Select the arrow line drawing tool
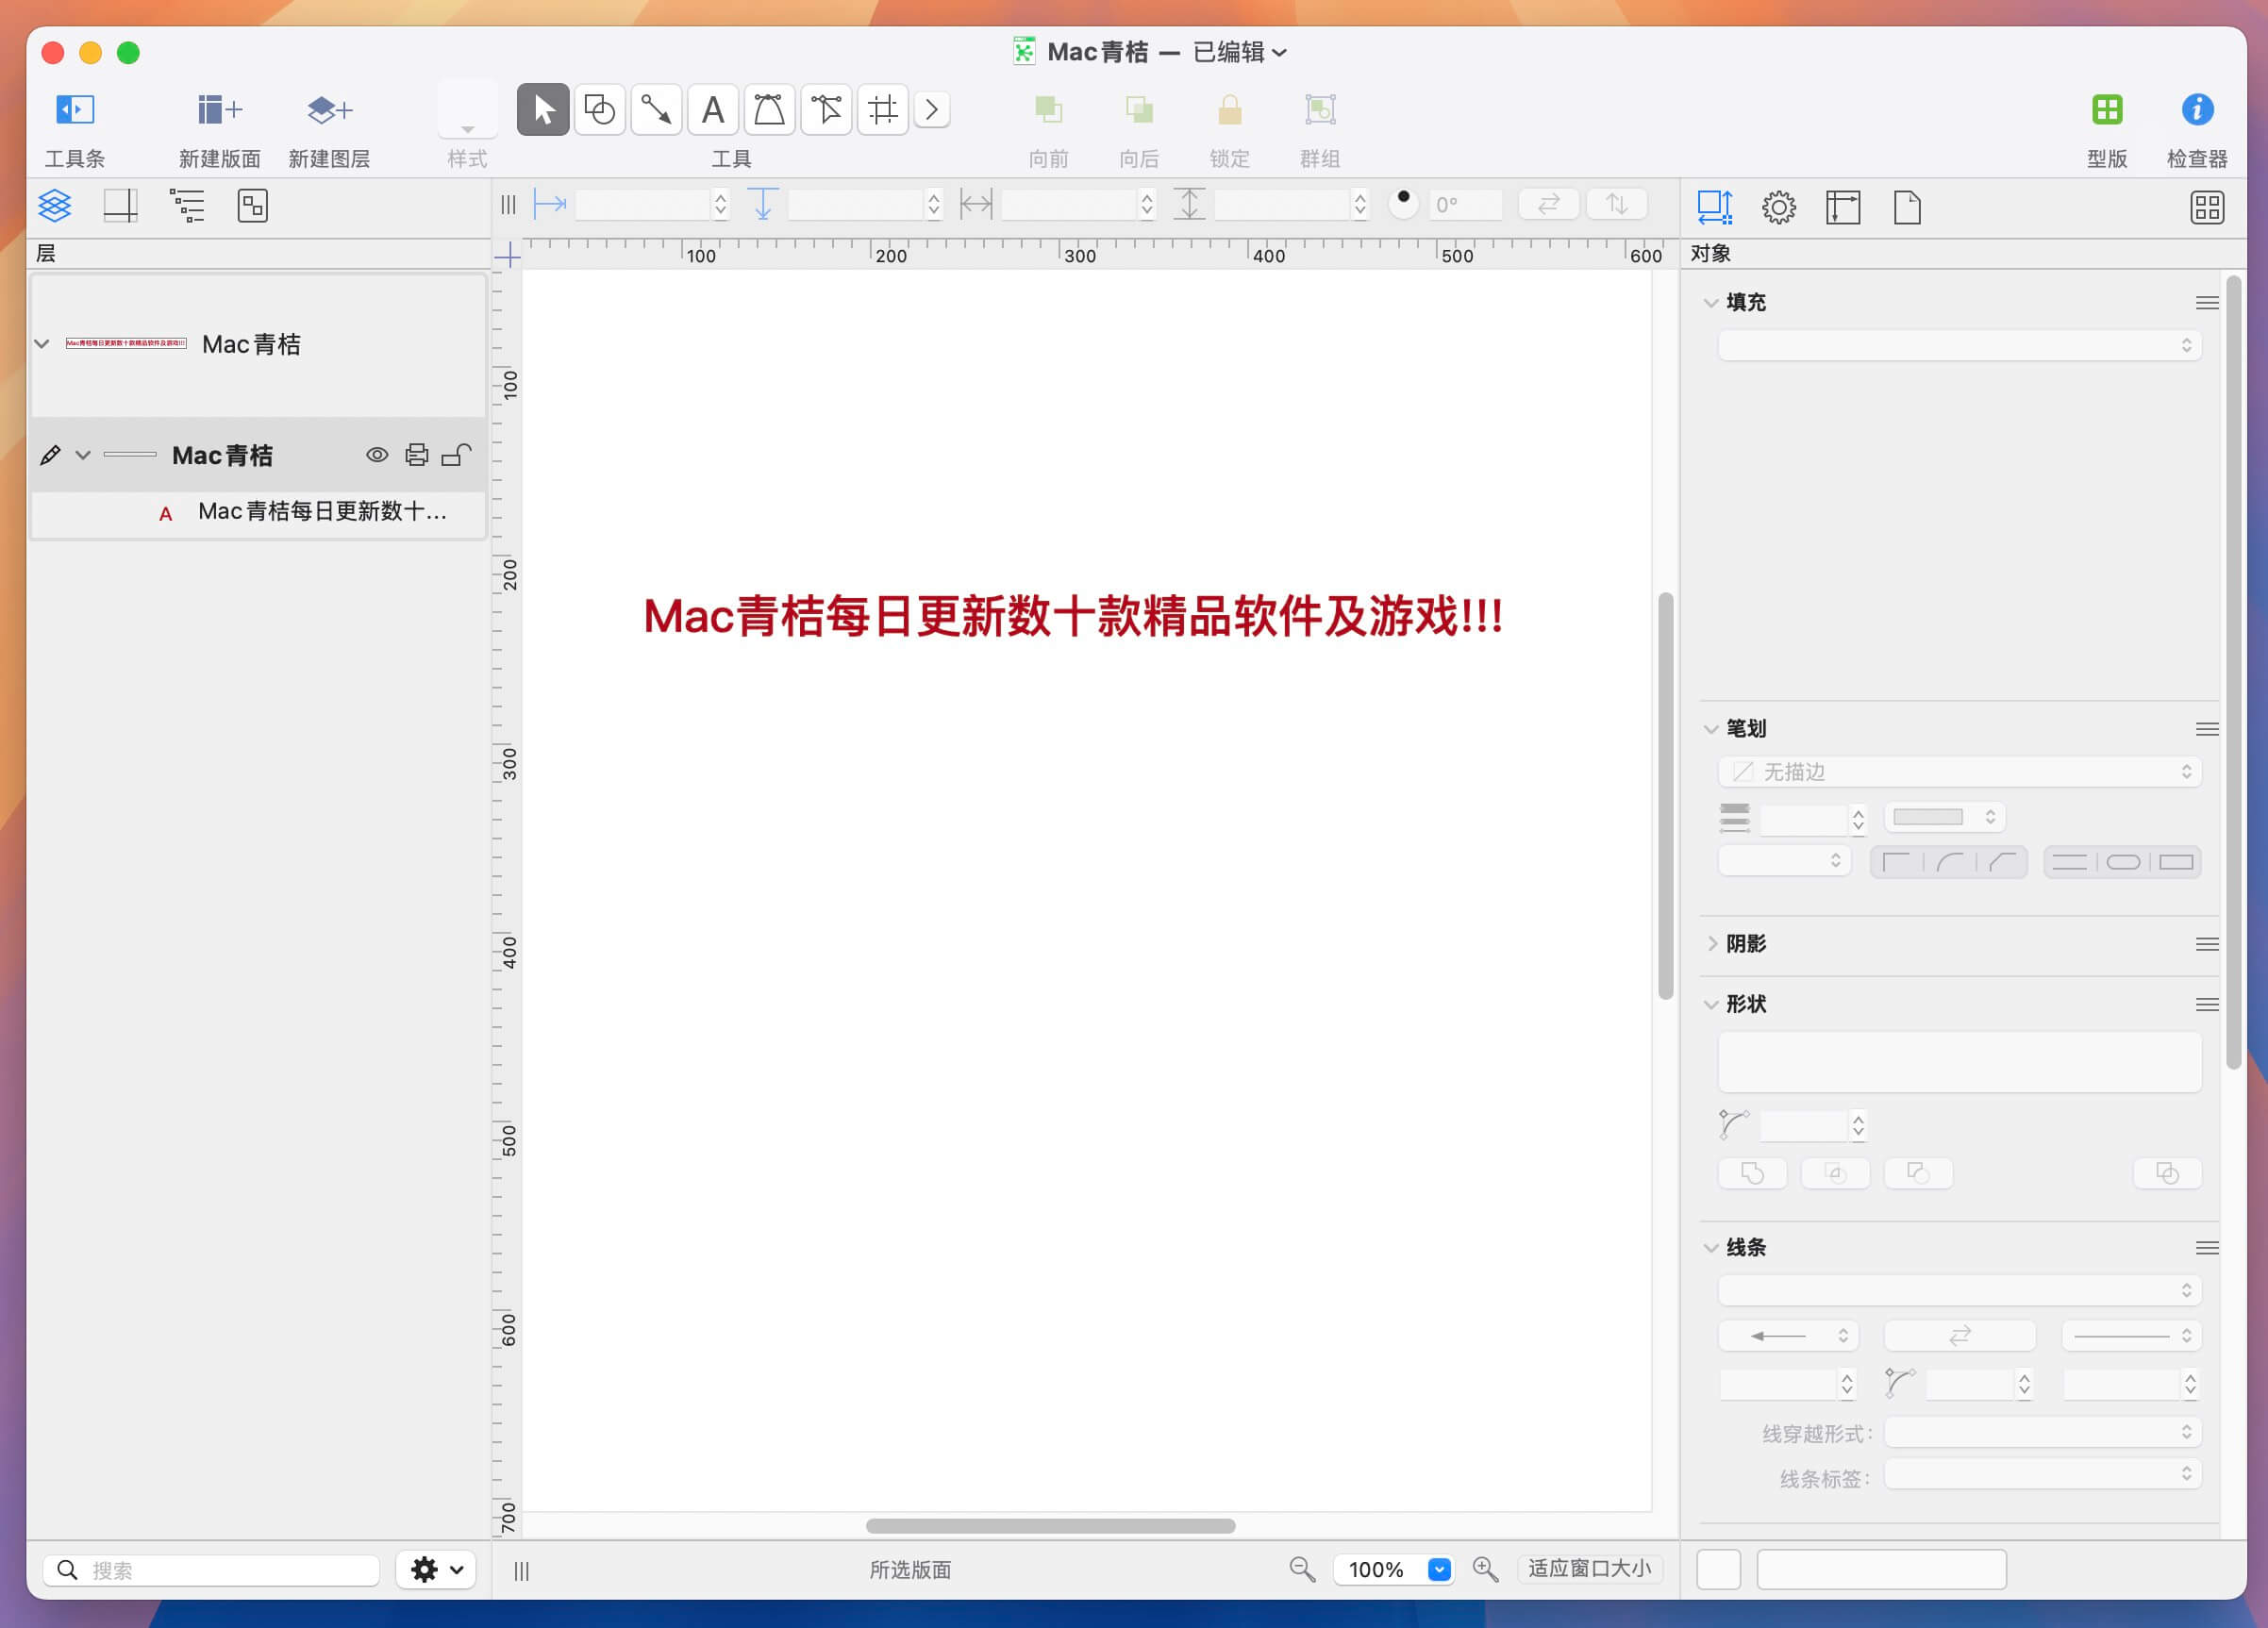2268x1628 pixels. (x=656, y=110)
